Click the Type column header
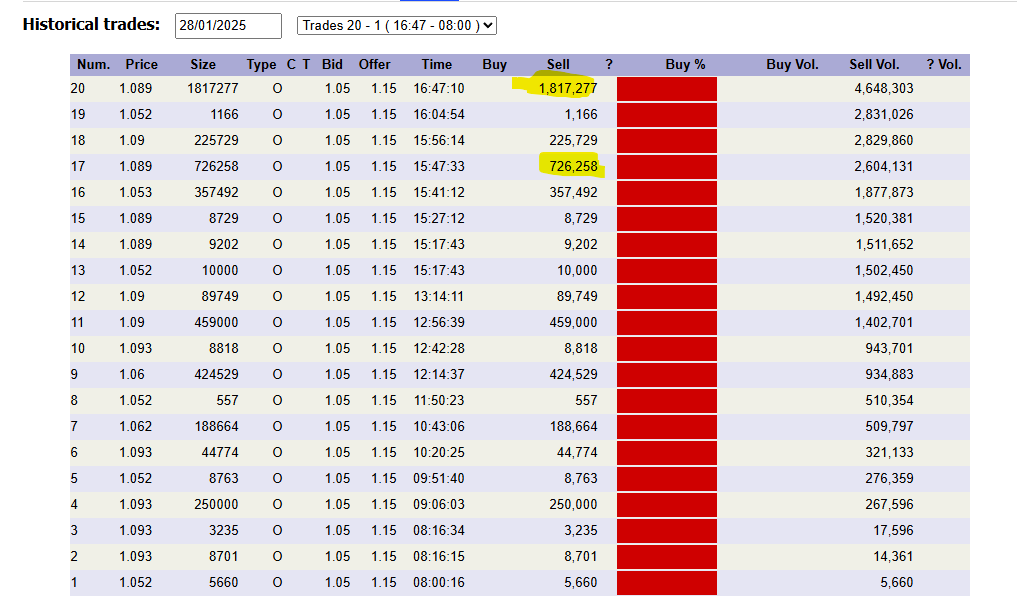Viewport: 1019px width, 609px height. pos(261,64)
